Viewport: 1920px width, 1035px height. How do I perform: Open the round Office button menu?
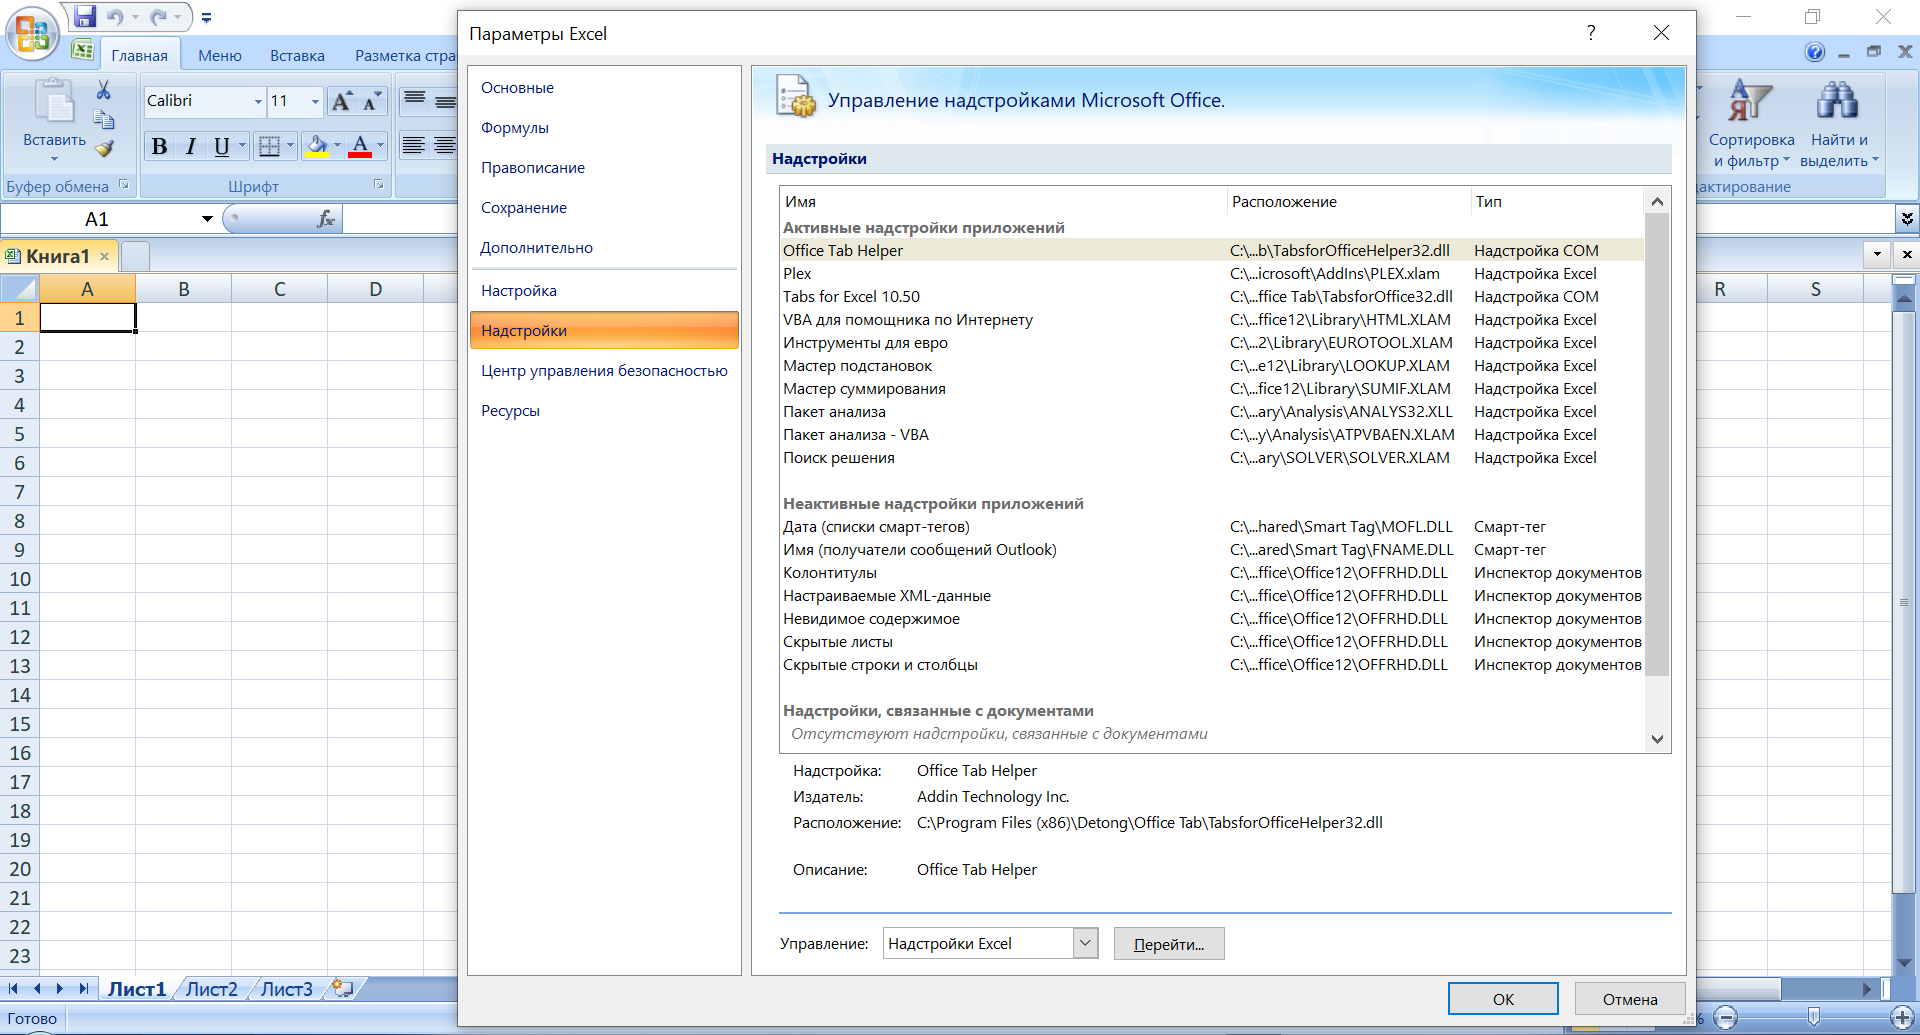tap(32, 33)
